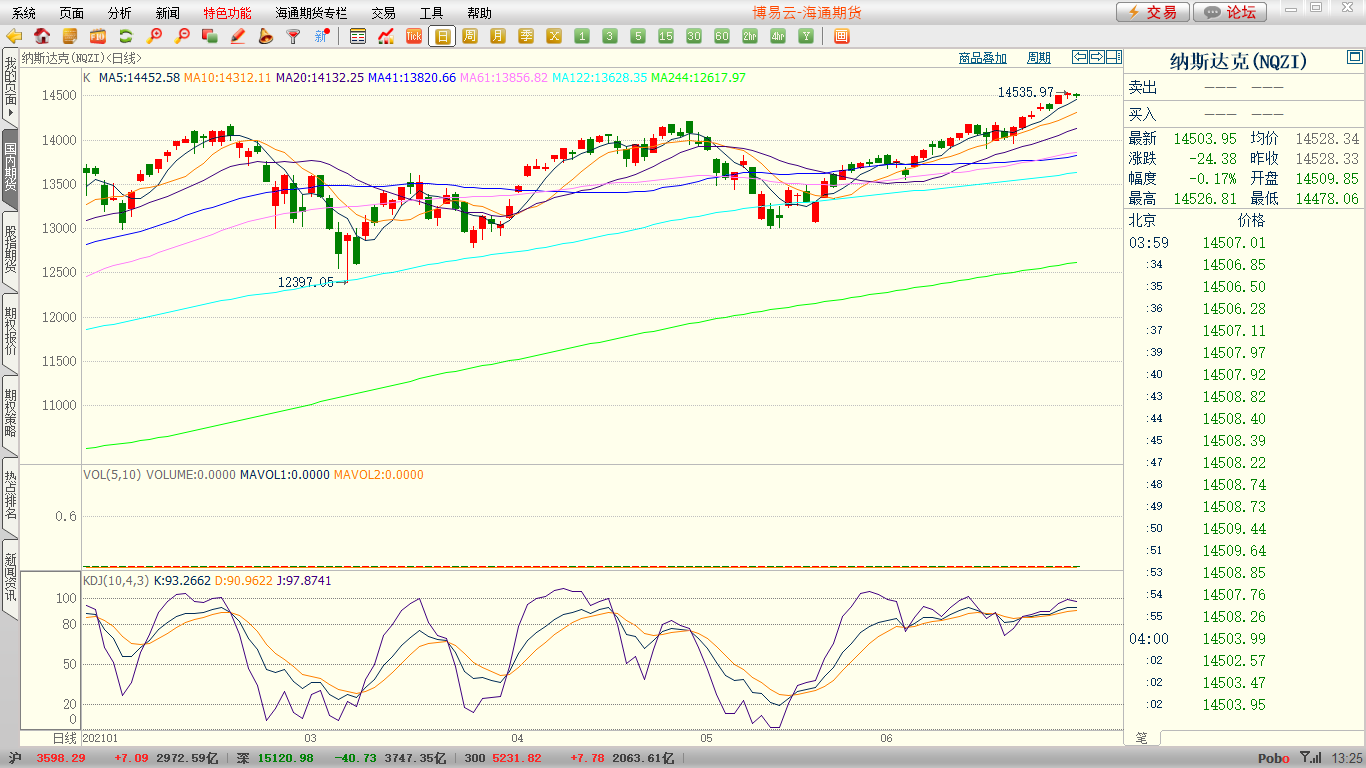Open the funnel filter icon
This screenshot has width=1366, height=768.
(293, 36)
